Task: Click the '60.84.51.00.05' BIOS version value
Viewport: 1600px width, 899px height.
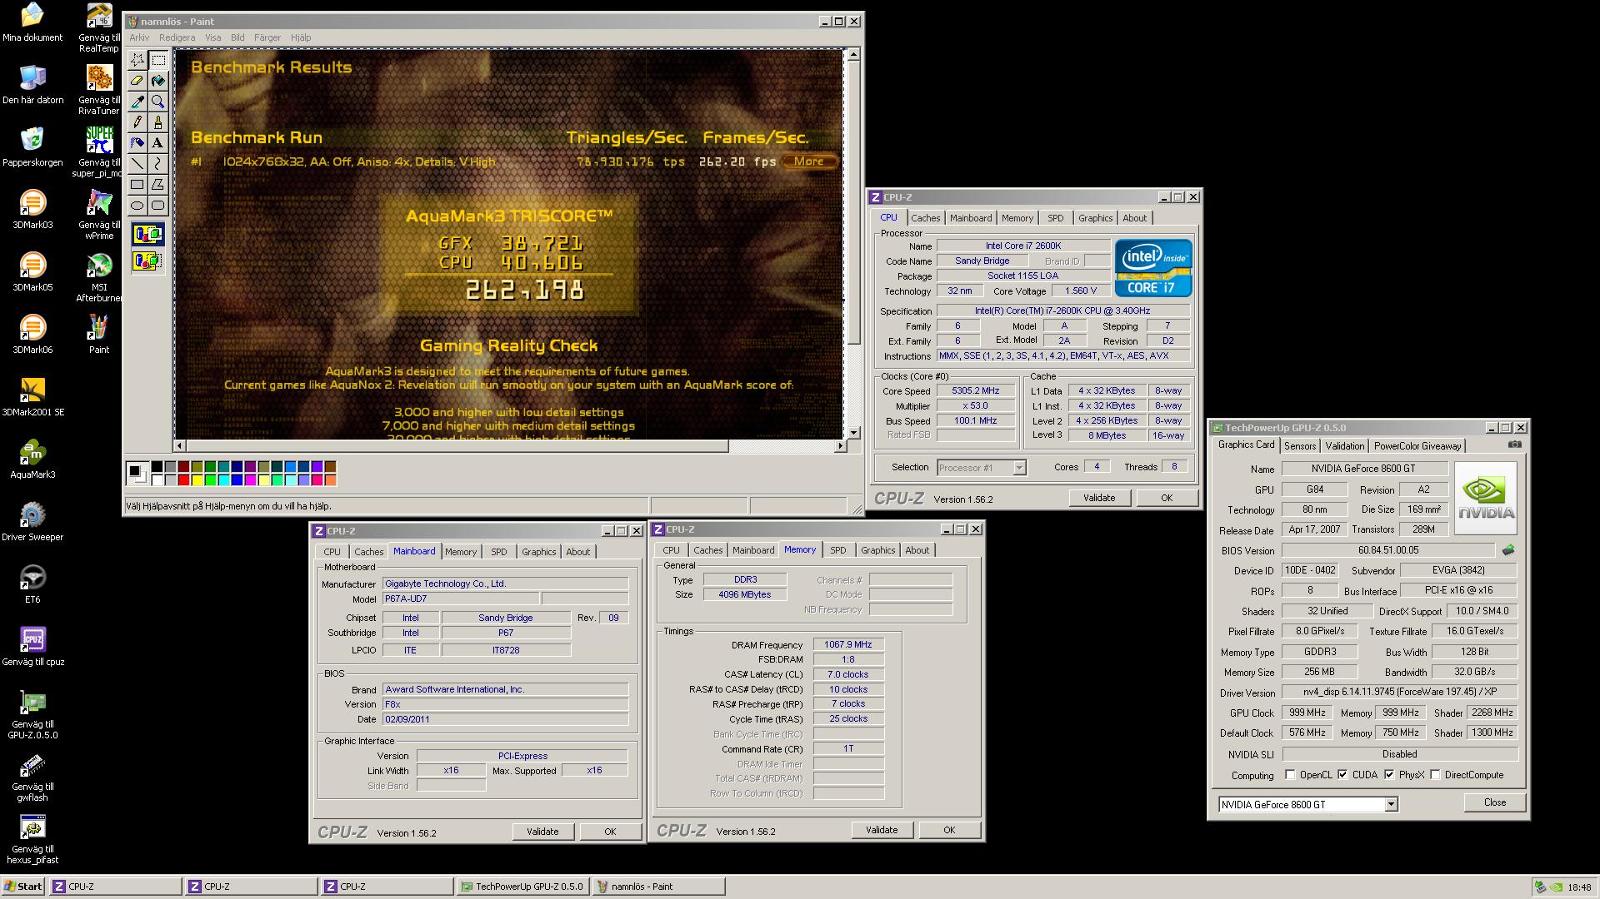Action: click(x=1388, y=550)
